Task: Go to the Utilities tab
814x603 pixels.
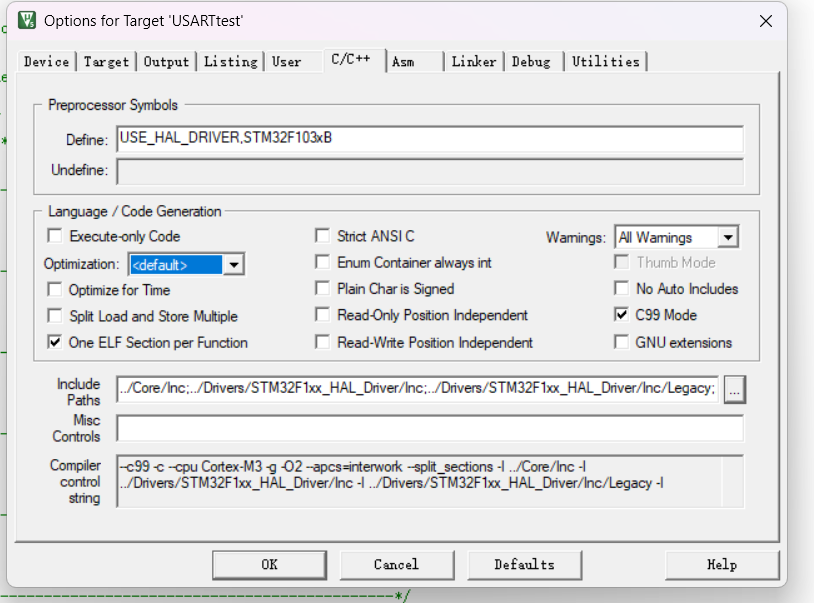Action: (605, 62)
